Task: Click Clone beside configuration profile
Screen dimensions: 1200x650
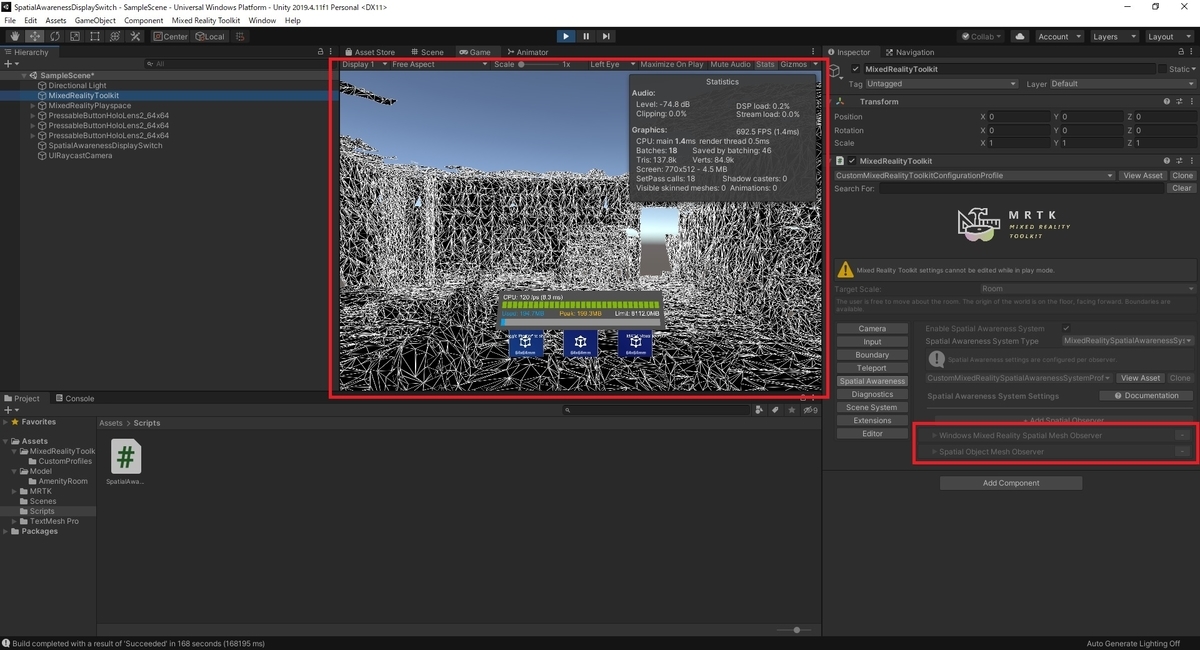Action: [x=1183, y=175]
